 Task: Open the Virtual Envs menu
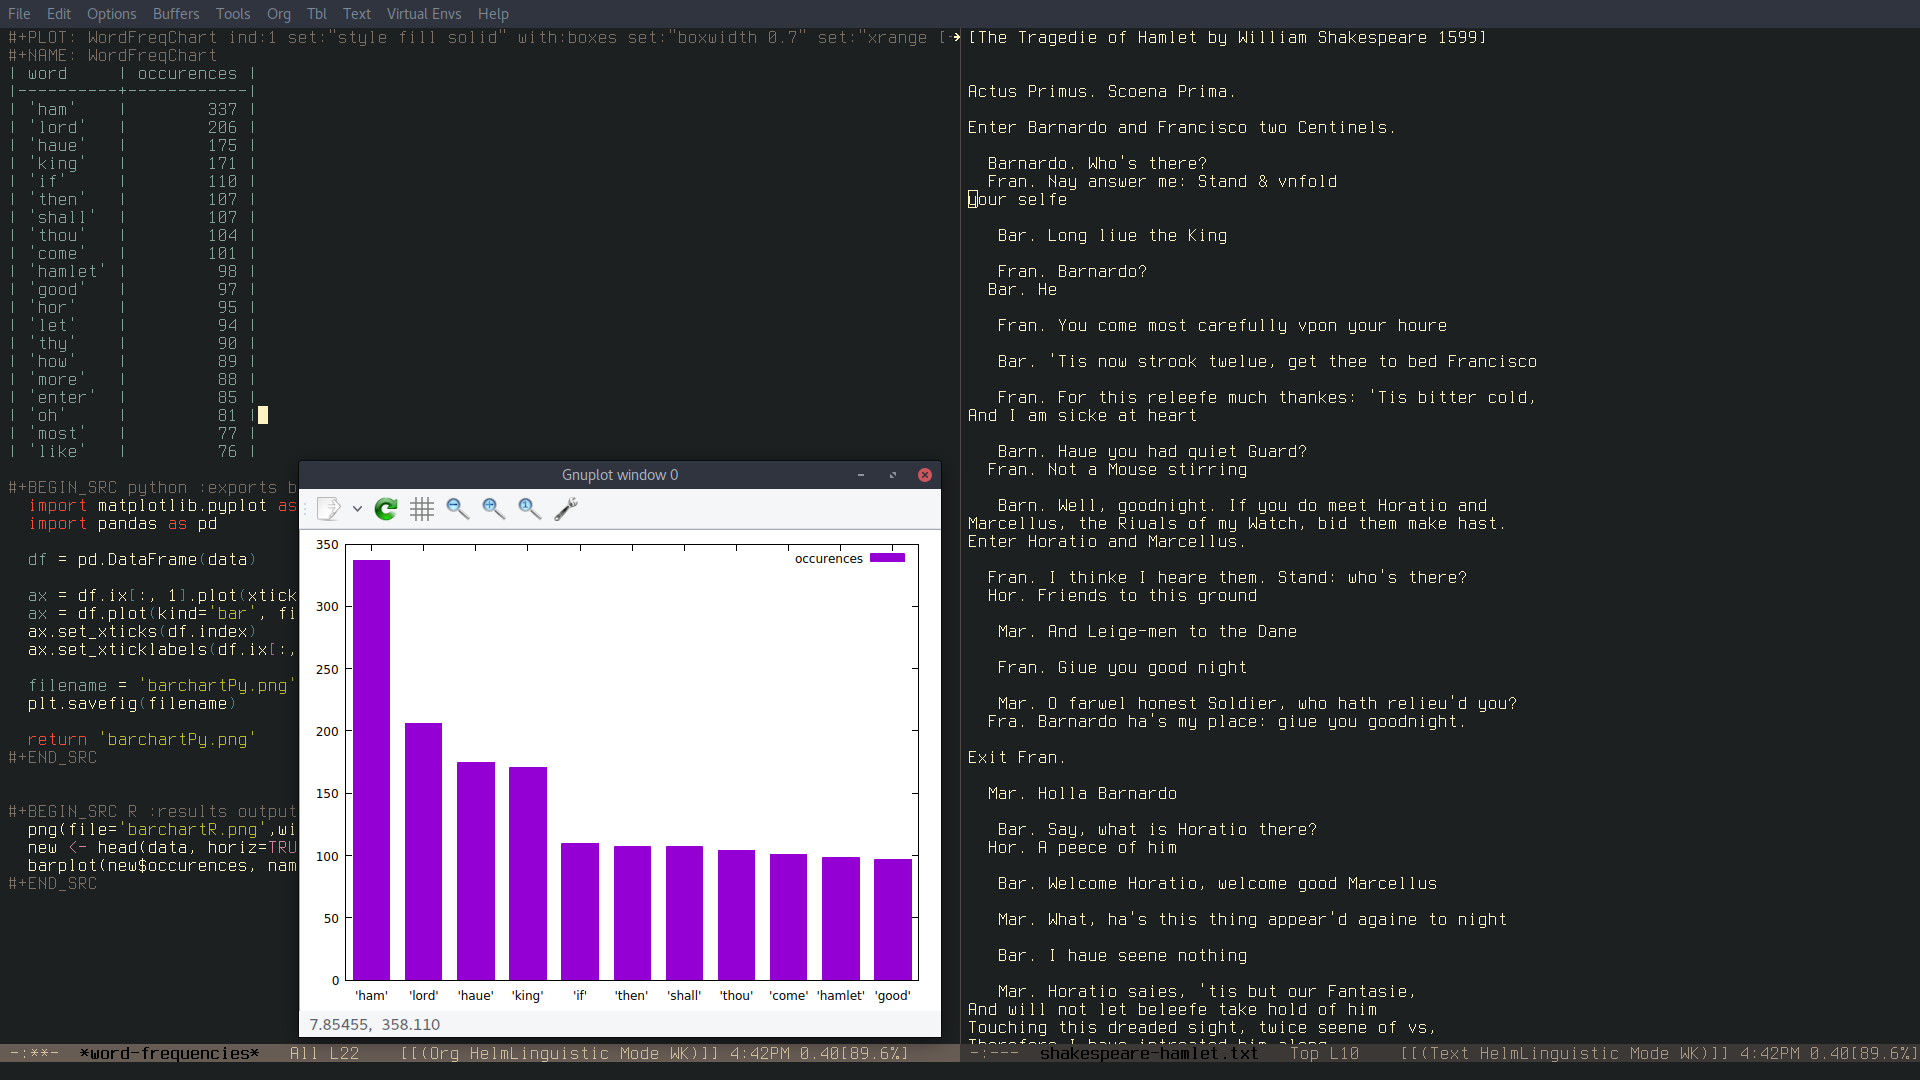pyautogui.click(x=424, y=14)
